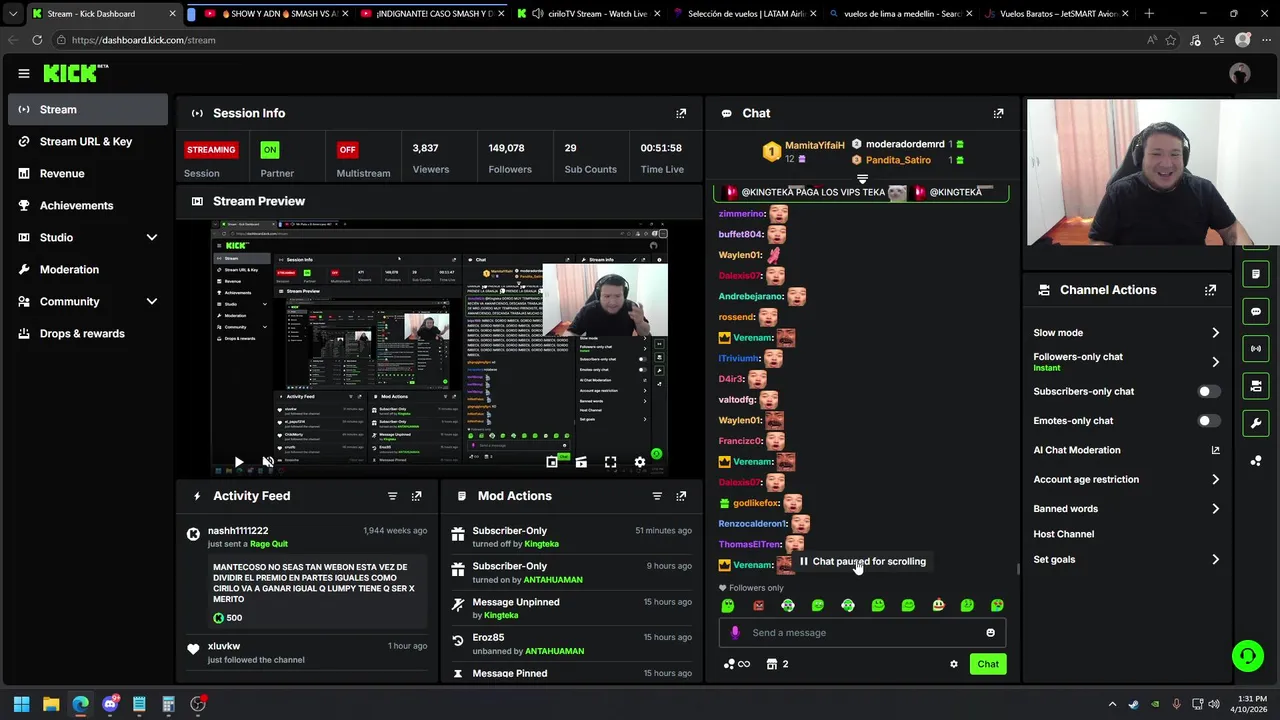
Task: Click nashh1111222 in Activity Feed
Action: pos(238,531)
